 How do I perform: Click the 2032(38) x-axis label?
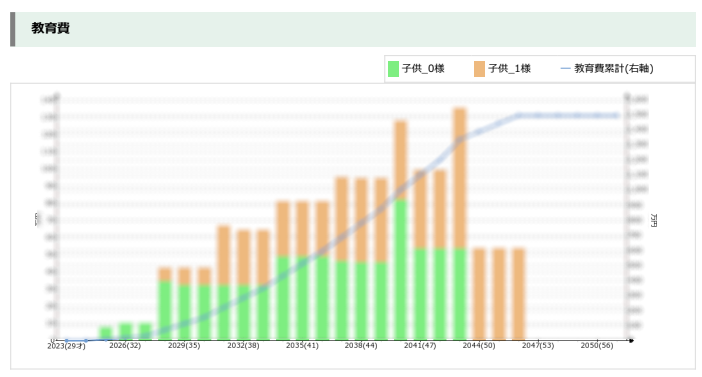243,345
